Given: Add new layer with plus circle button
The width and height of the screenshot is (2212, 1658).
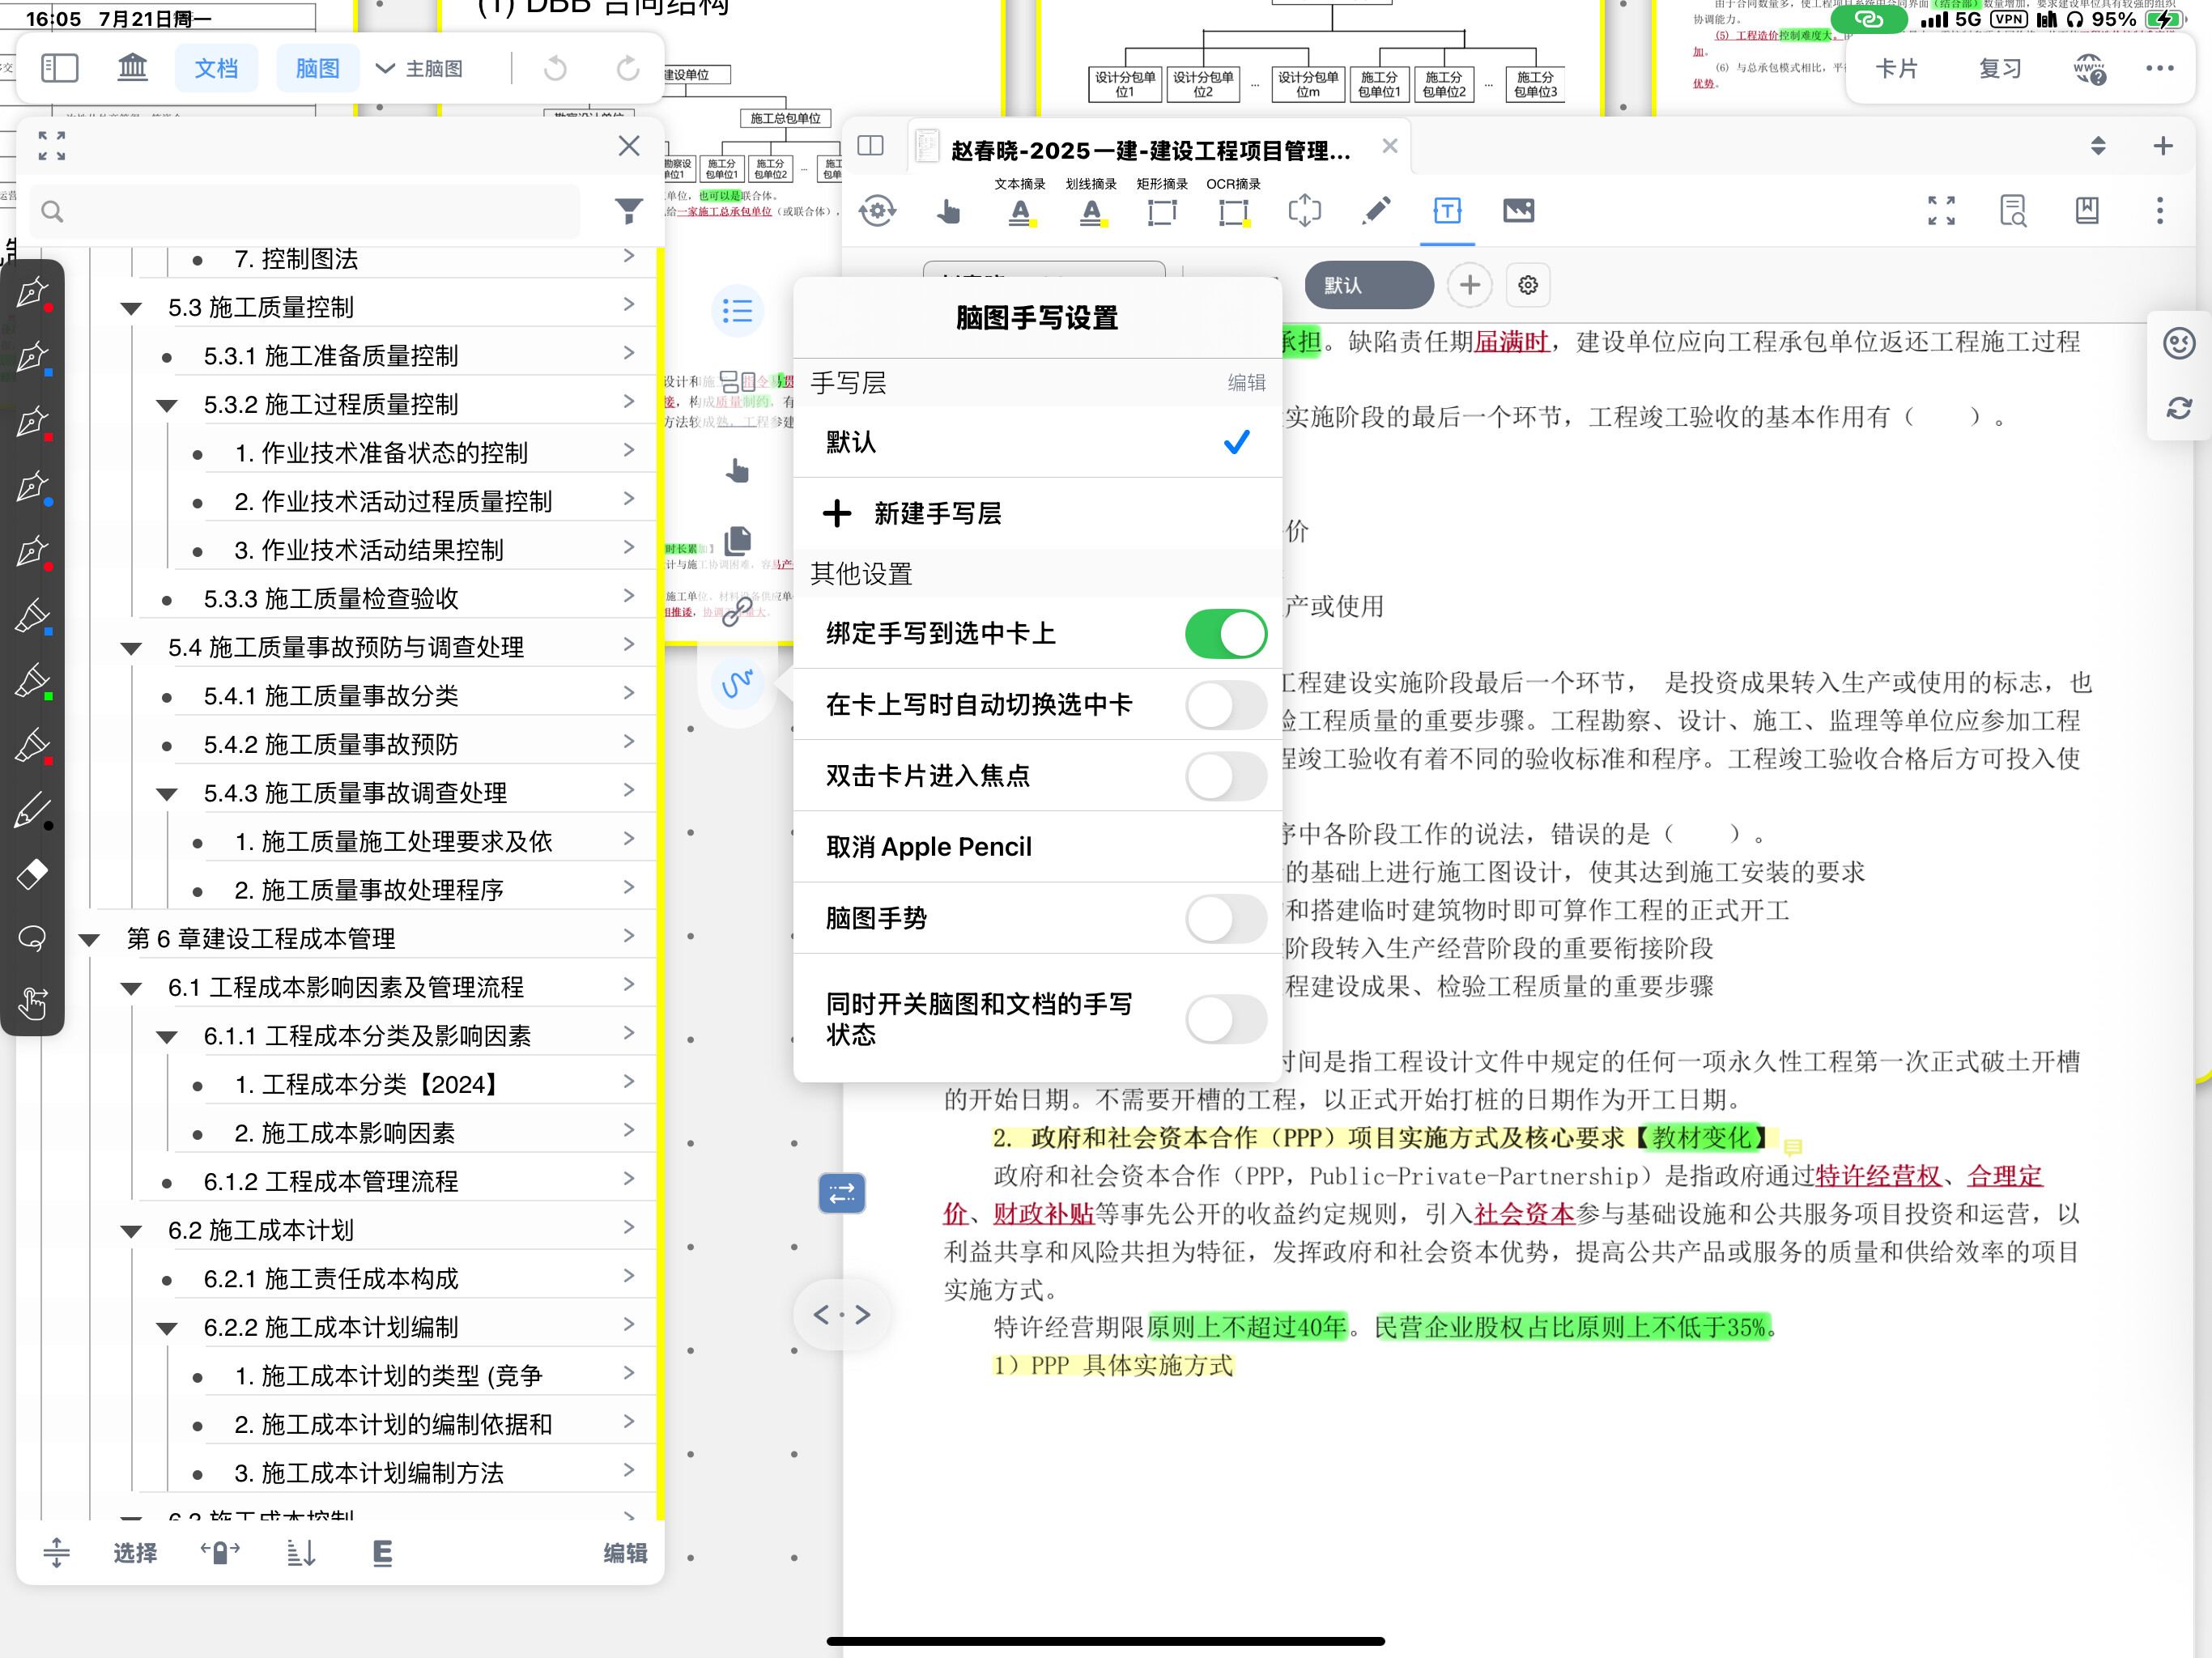Looking at the screenshot, I should pos(1470,285).
